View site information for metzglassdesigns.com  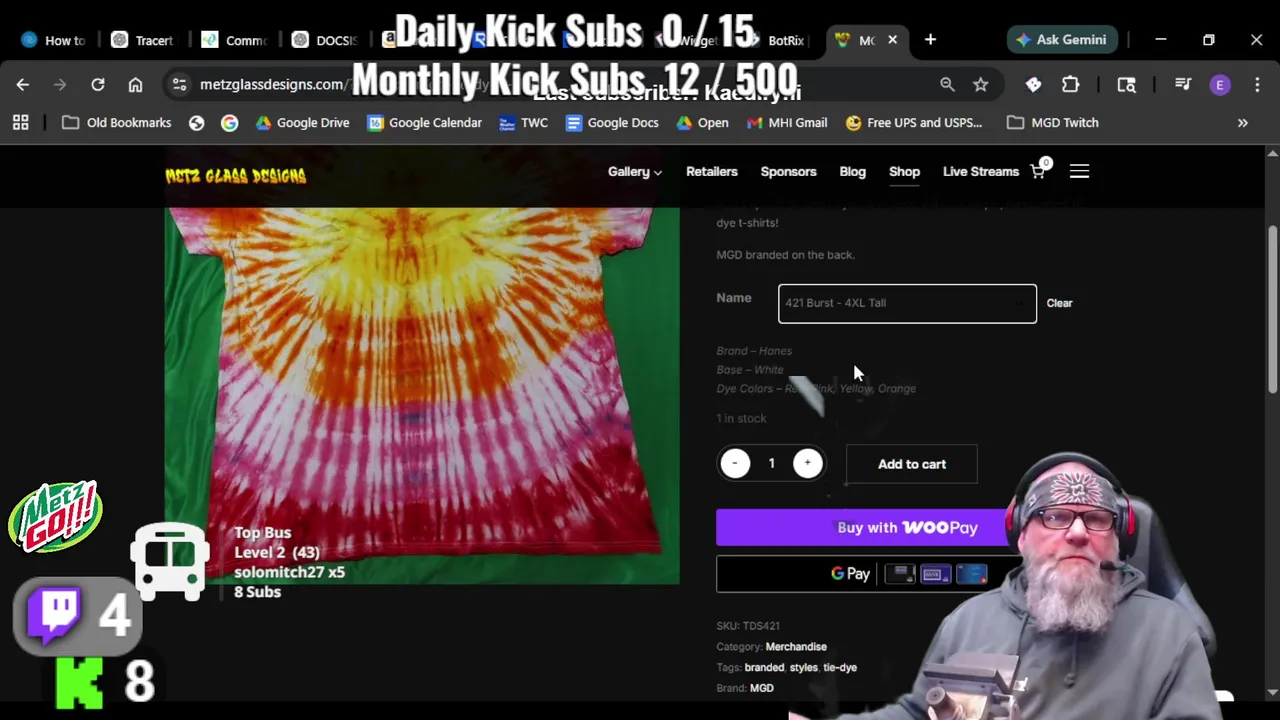click(x=179, y=85)
